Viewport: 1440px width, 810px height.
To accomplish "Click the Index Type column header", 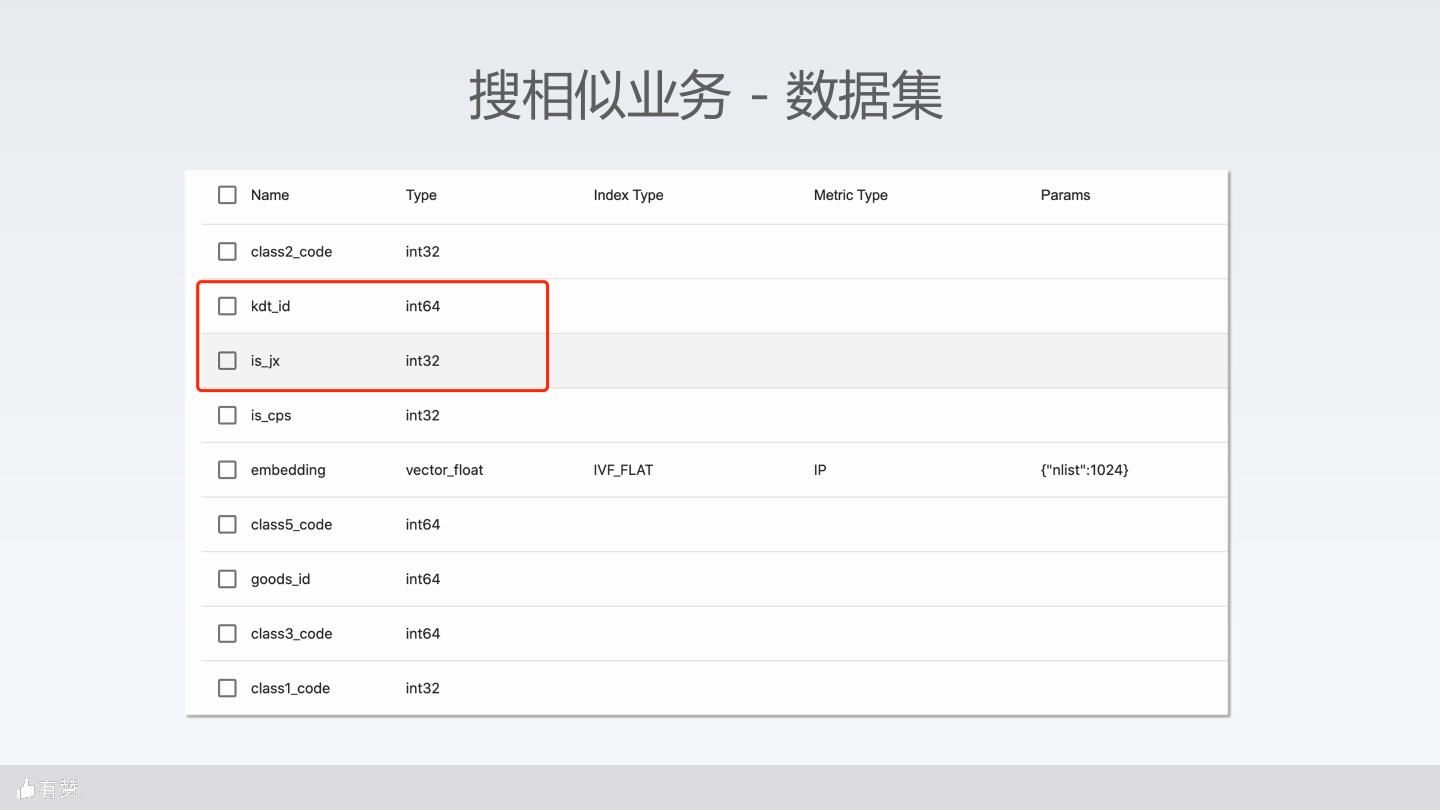I will [x=628, y=195].
